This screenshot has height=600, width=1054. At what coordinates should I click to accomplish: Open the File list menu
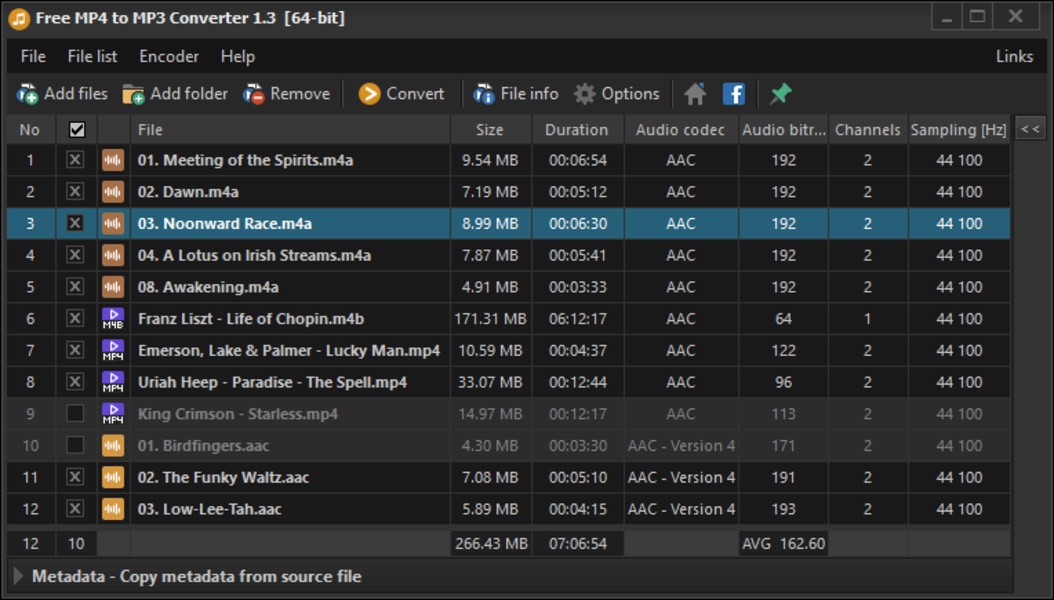(92, 57)
